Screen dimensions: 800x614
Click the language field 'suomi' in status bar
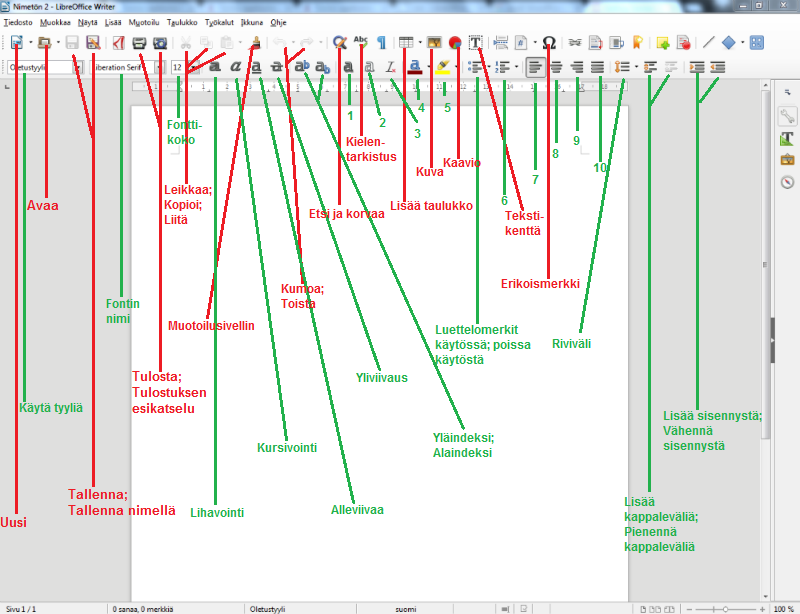coord(405,607)
